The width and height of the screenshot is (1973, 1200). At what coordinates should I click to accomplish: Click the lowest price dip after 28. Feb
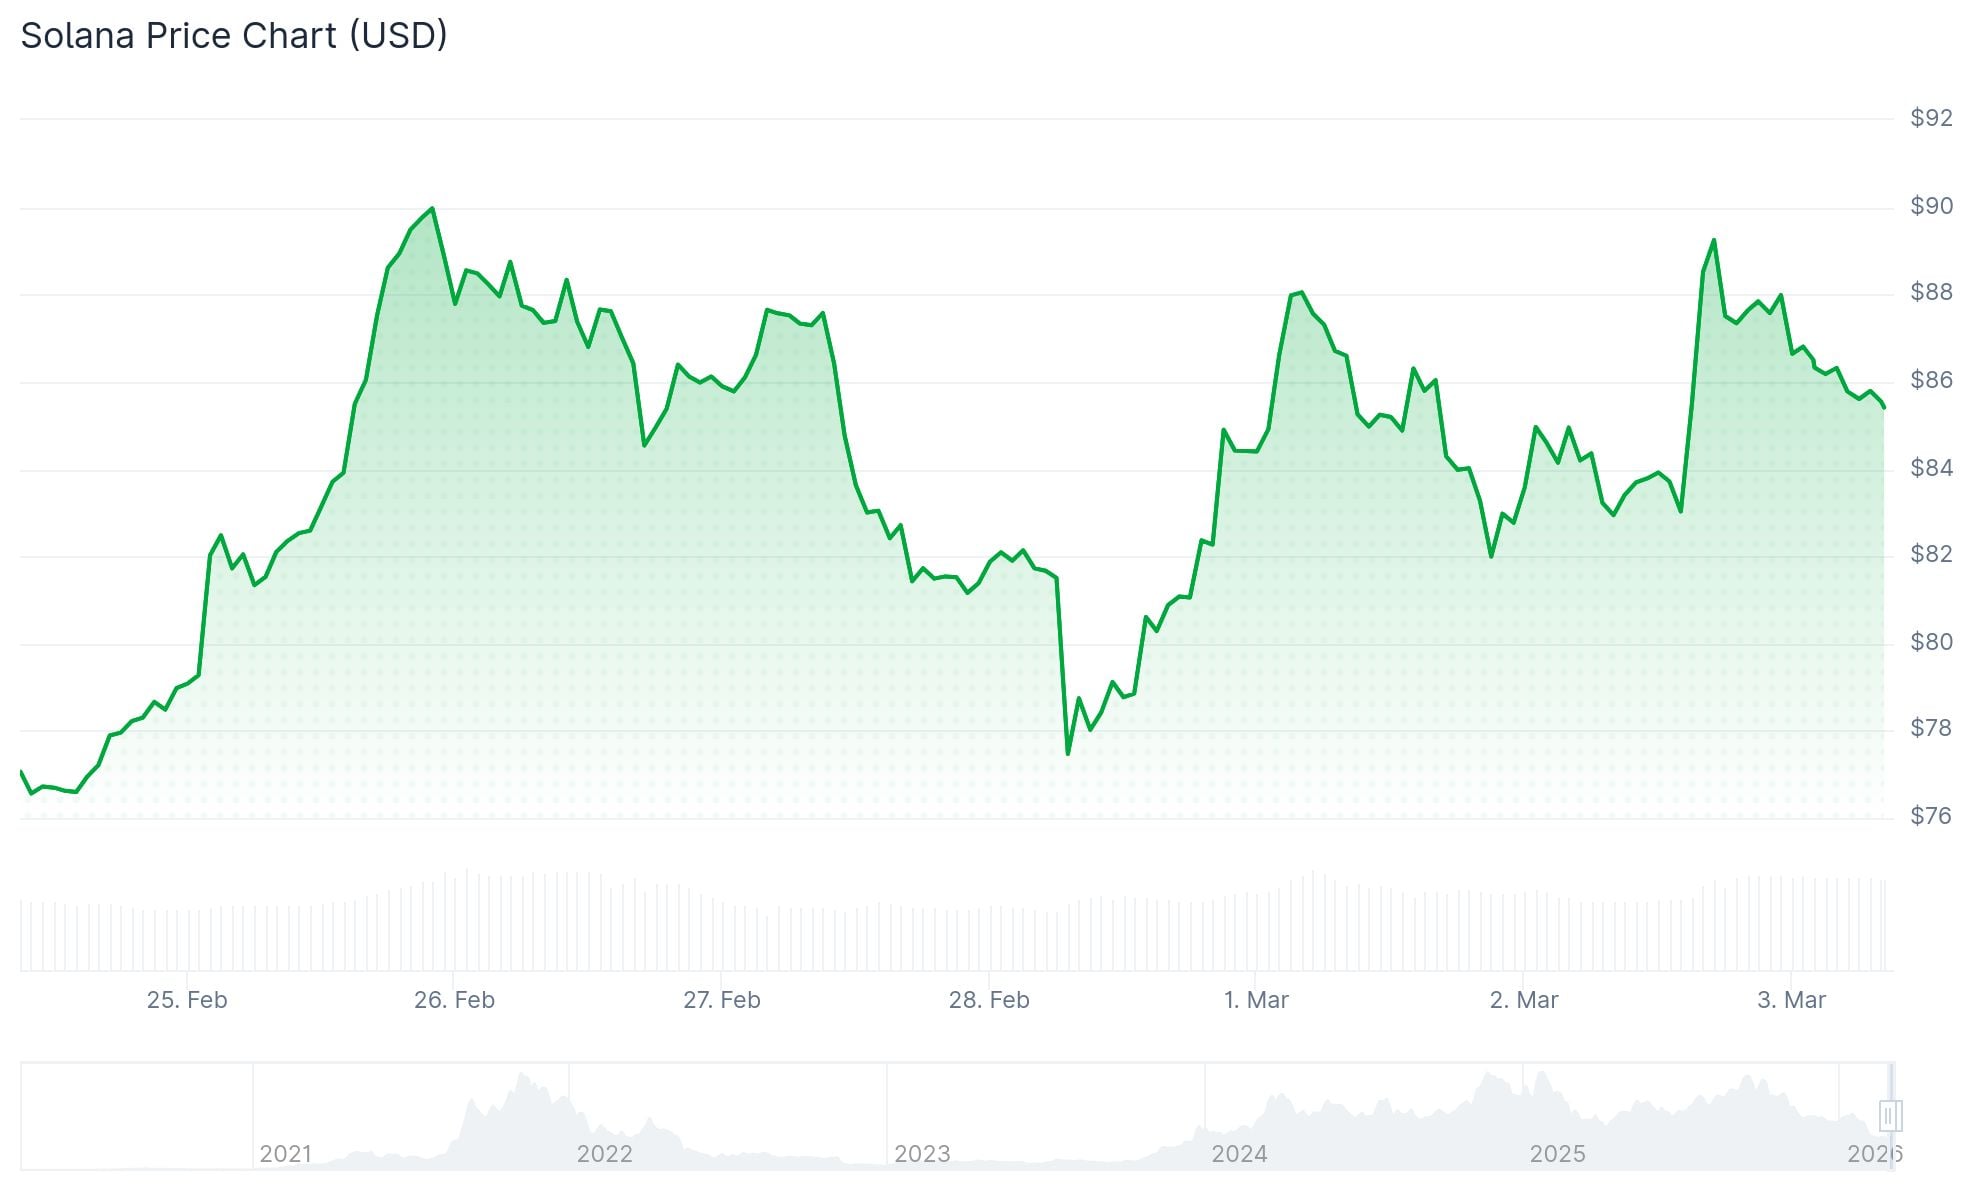pyautogui.click(x=1068, y=753)
